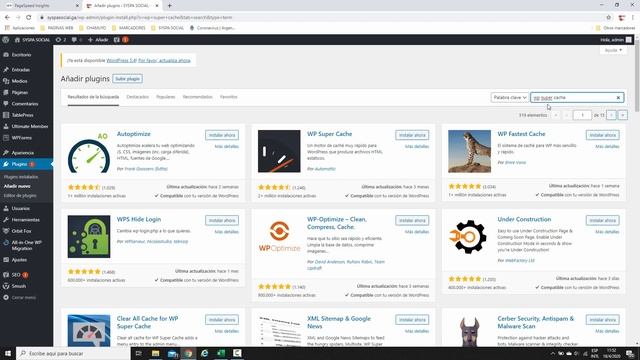
Task: Open Más detalles for WP Super Cache
Action: coord(417,147)
